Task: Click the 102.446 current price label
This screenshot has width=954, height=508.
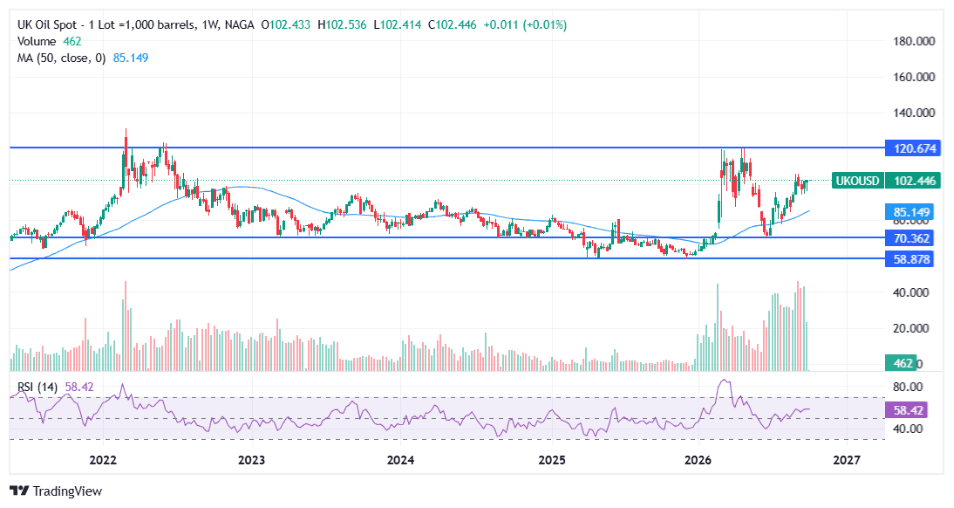Action: [912, 181]
